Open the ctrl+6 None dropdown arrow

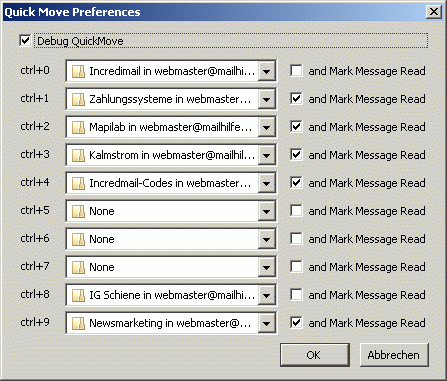coord(266,239)
